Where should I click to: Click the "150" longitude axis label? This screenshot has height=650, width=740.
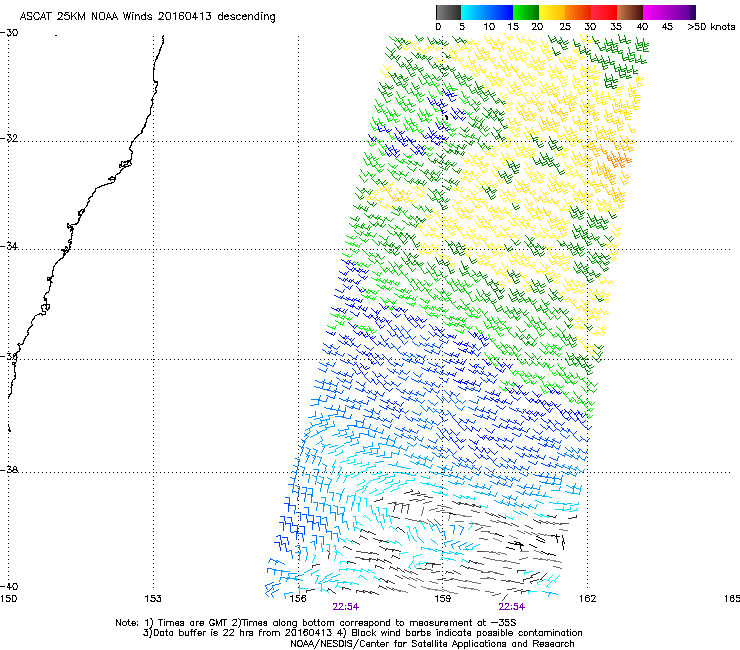point(8,599)
